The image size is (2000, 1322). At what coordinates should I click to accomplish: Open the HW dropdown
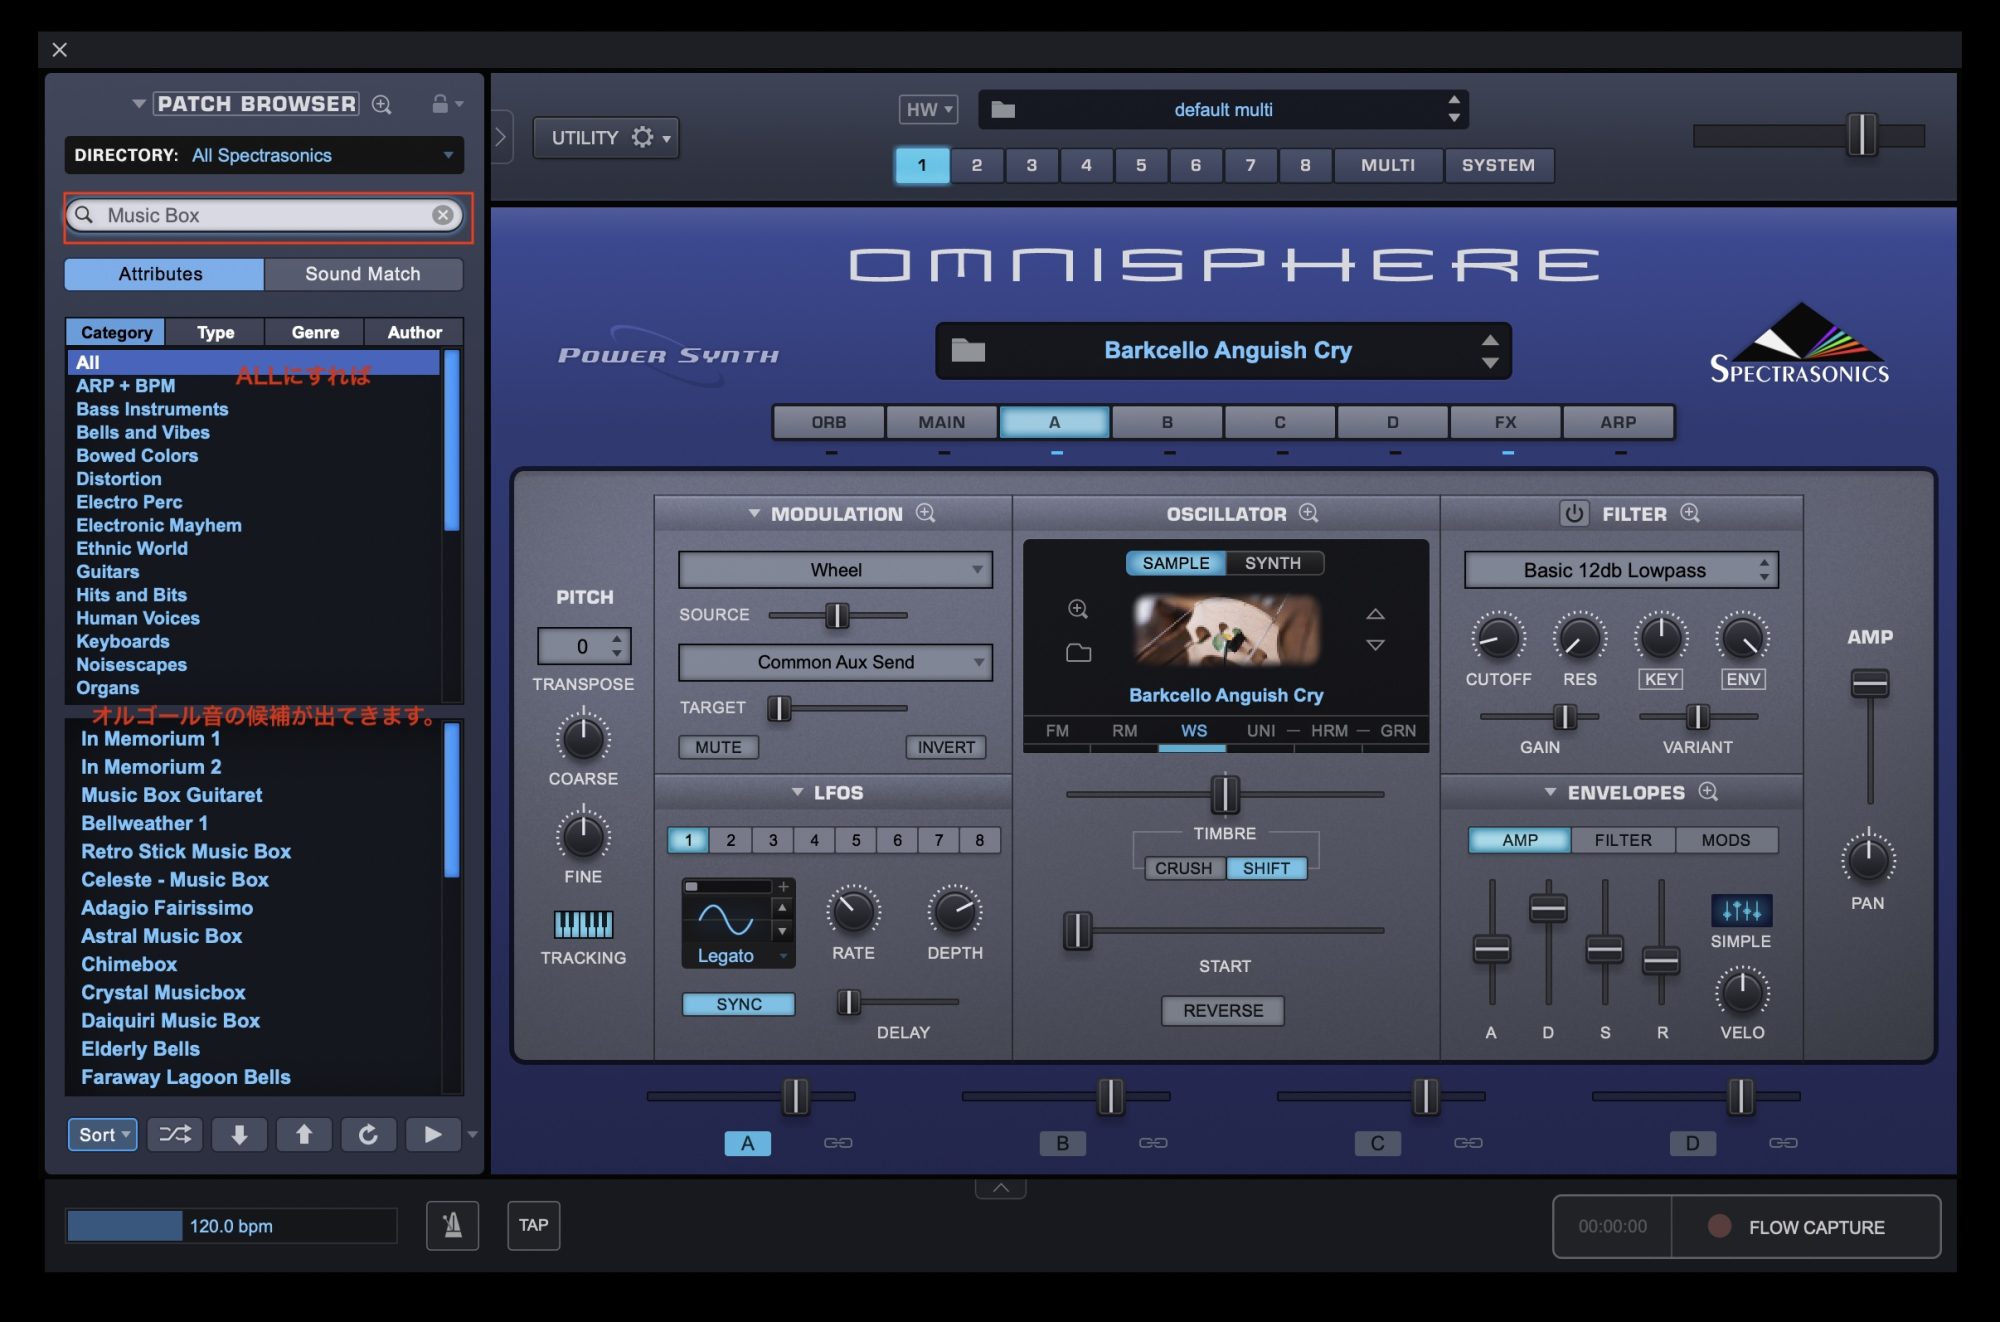(x=929, y=109)
